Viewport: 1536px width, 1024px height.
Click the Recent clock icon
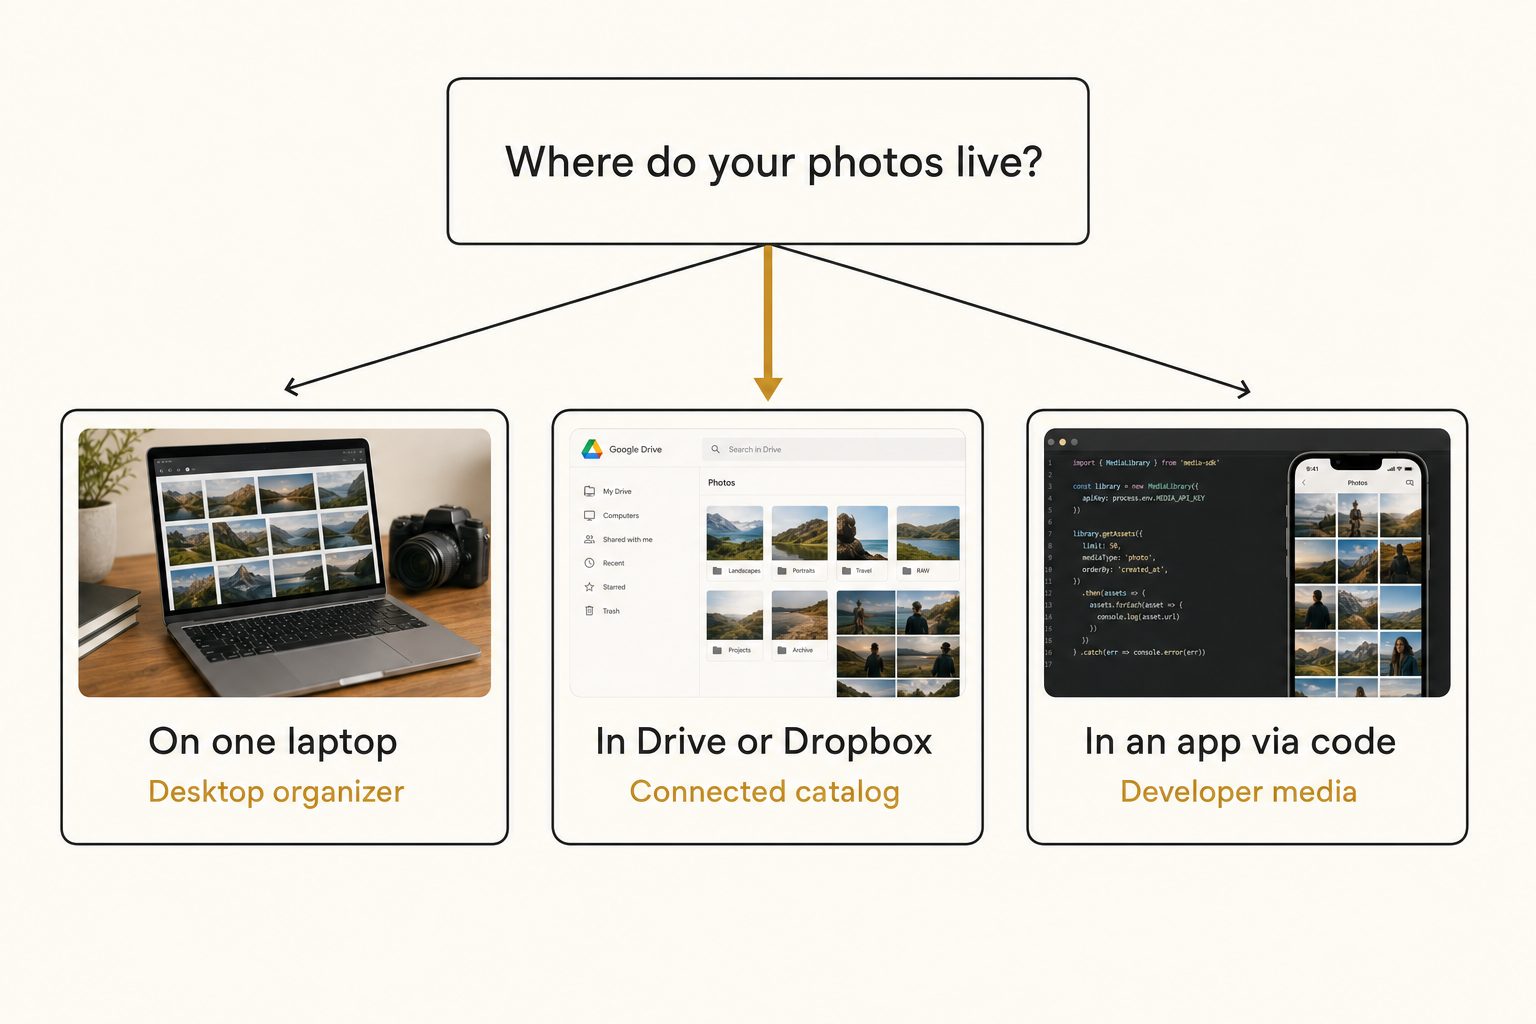589,563
